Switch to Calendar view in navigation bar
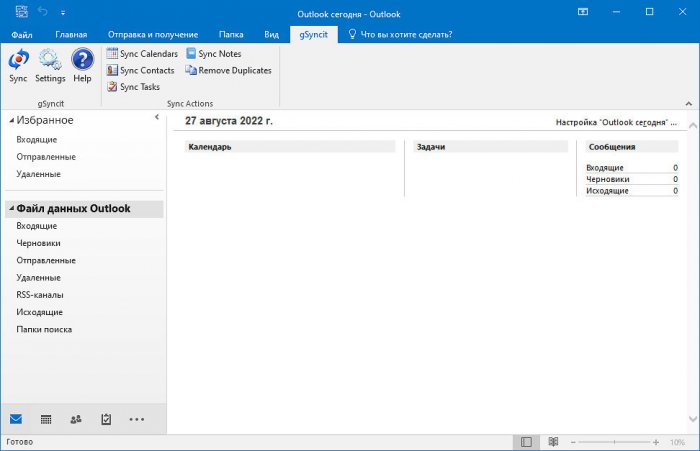700x451 pixels. point(46,419)
